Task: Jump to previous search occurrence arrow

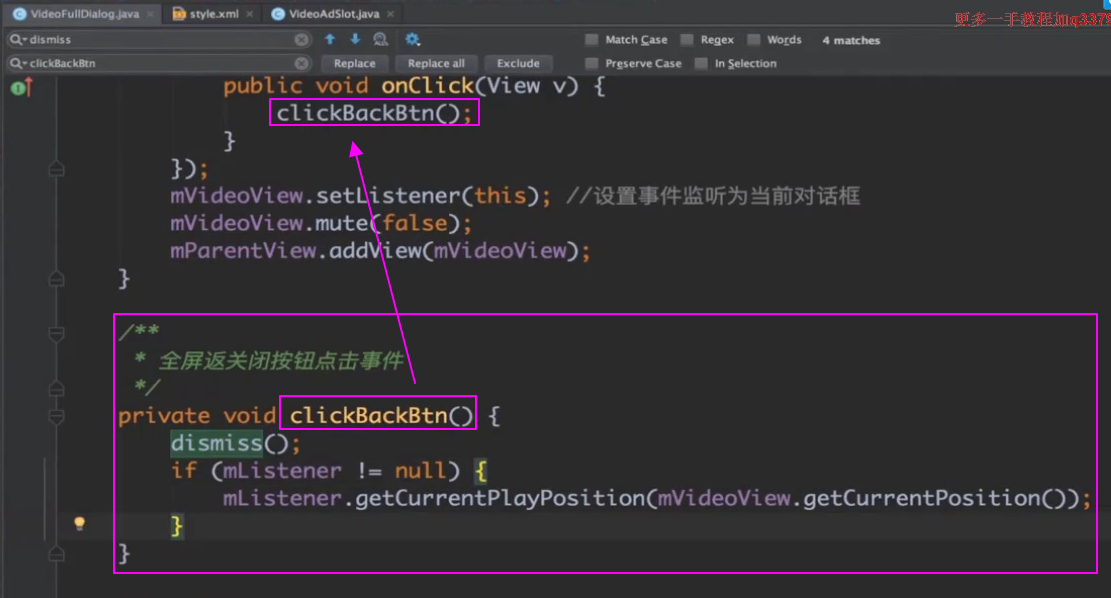Action: pos(330,39)
